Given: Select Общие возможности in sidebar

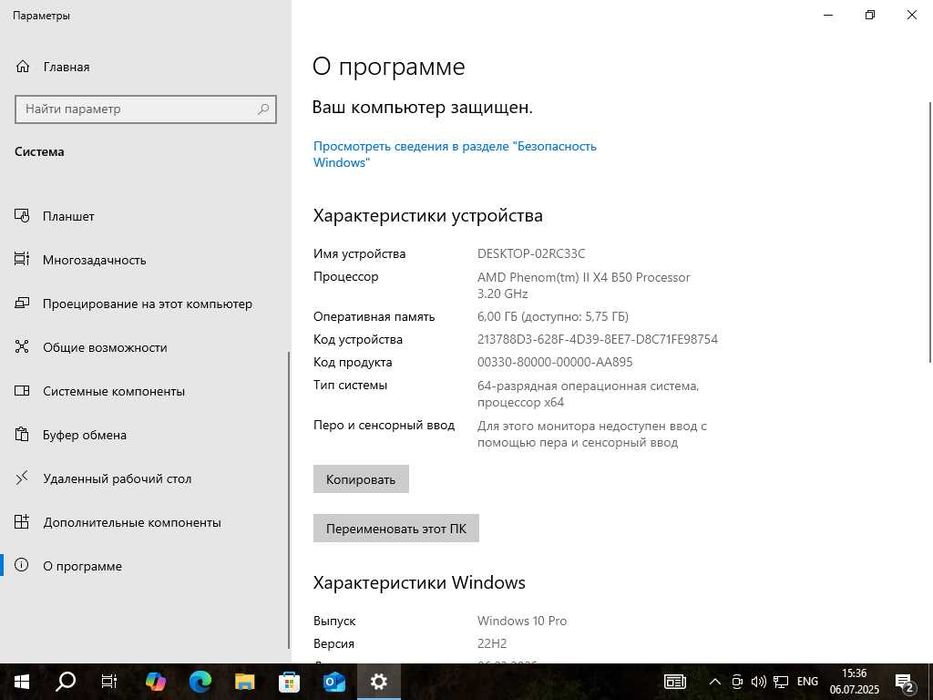Looking at the screenshot, I should pos(146,347).
